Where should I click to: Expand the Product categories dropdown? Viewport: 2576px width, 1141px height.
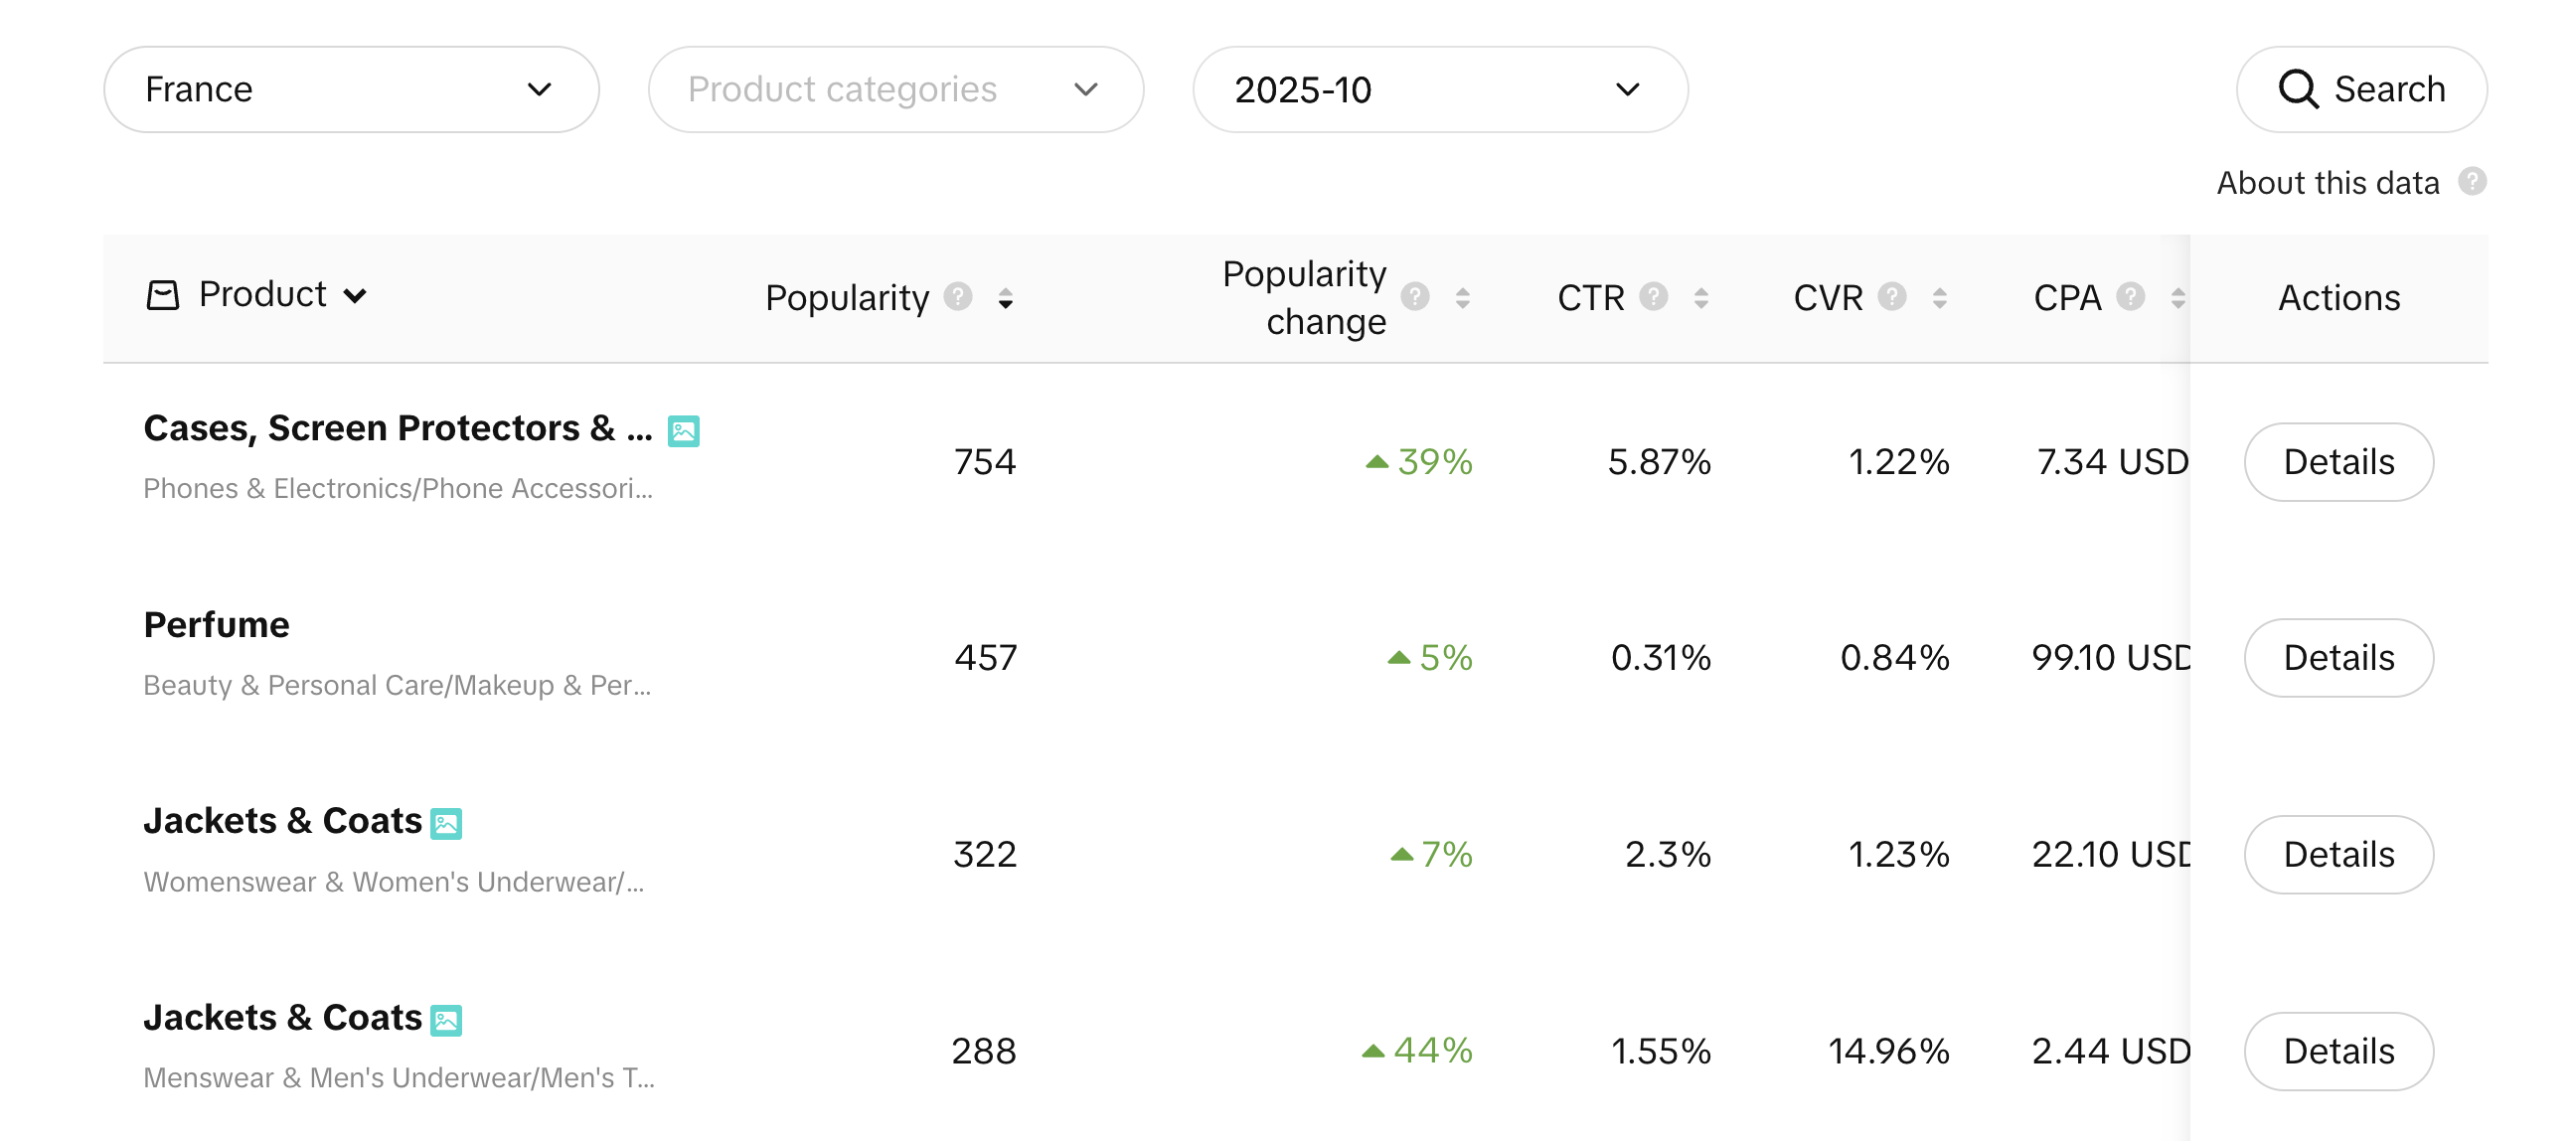click(x=895, y=89)
